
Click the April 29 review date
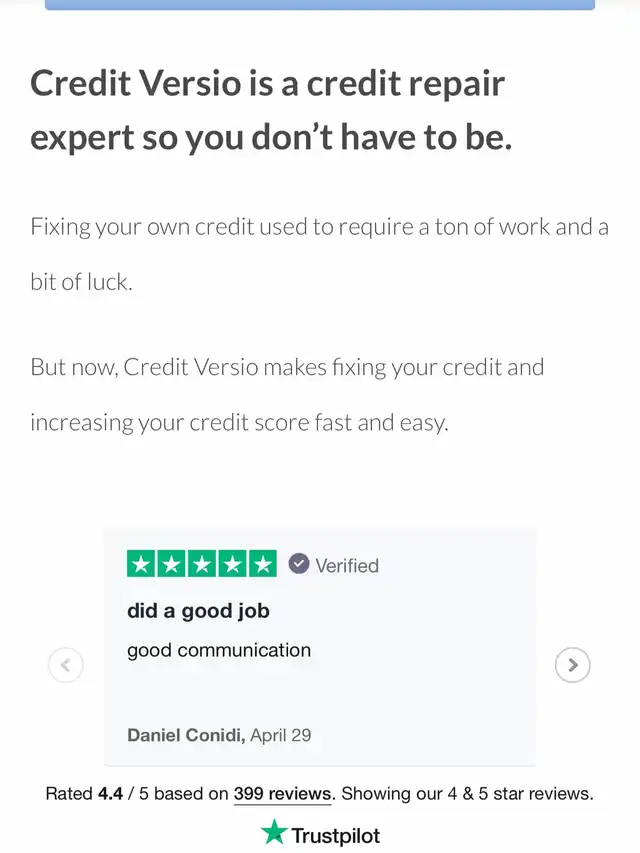281,735
